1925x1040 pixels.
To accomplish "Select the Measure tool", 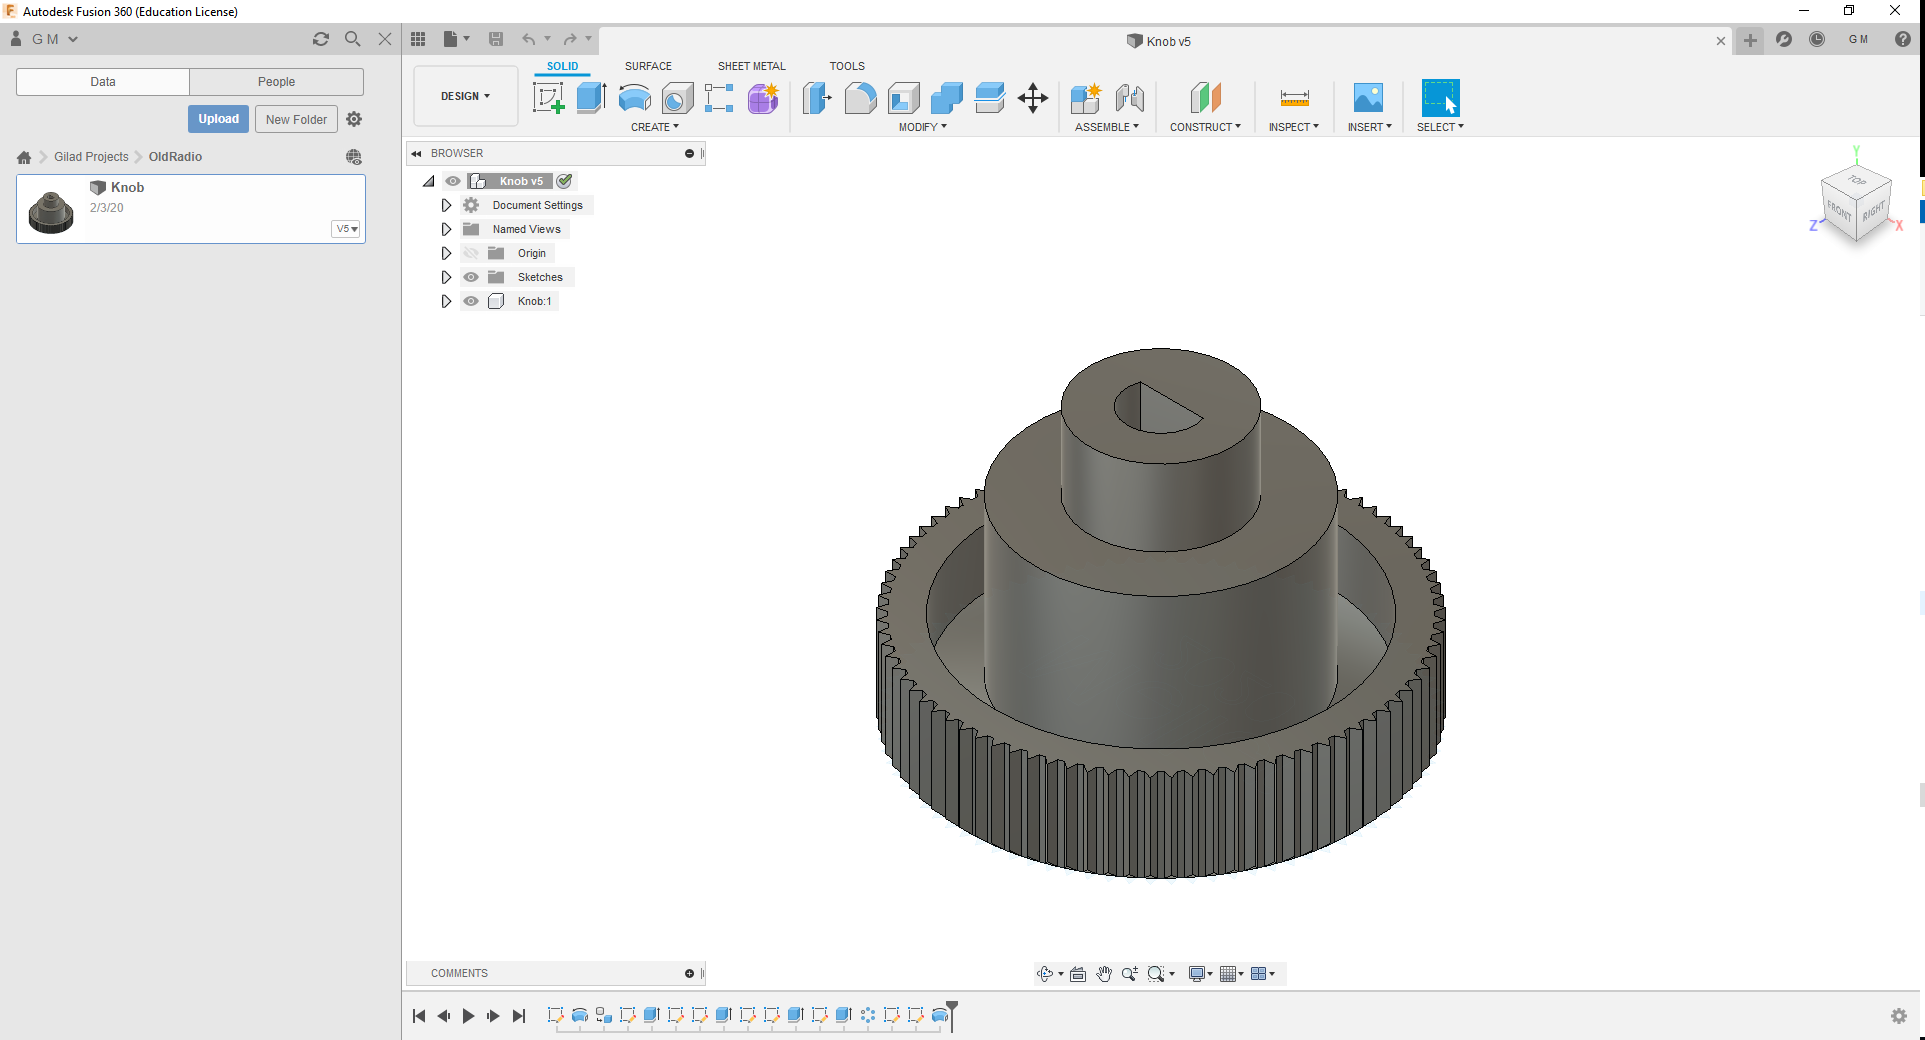I will point(1294,98).
